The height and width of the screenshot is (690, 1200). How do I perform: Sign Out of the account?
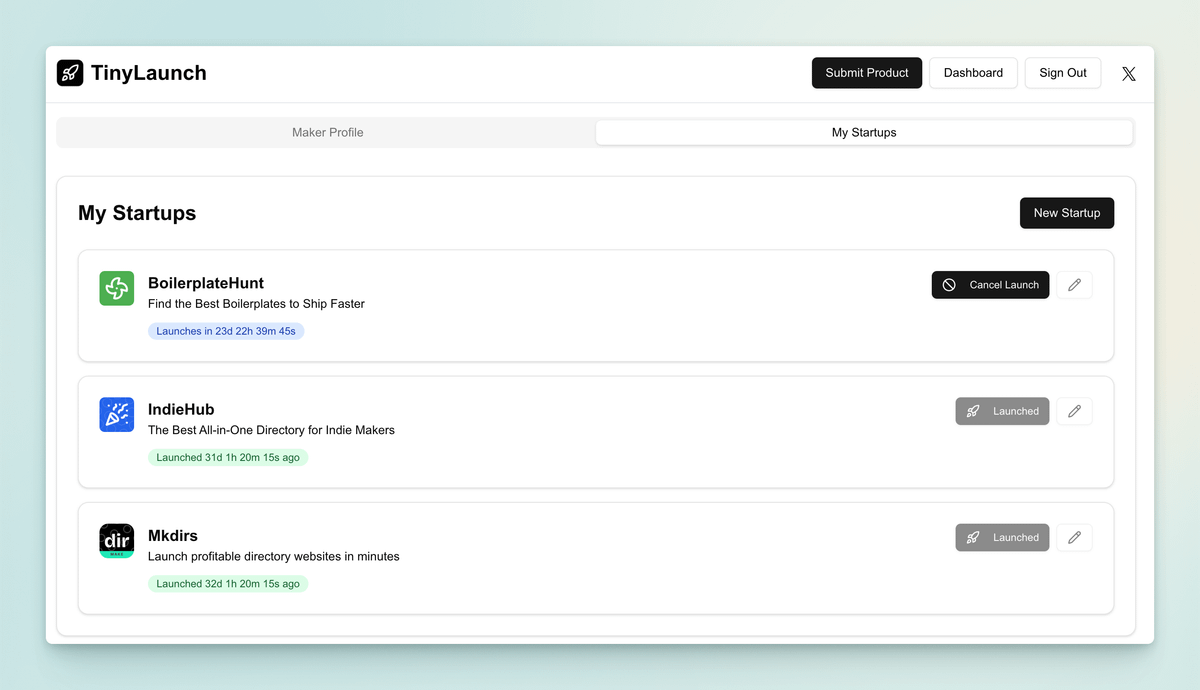pyautogui.click(x=1062, y=73)
